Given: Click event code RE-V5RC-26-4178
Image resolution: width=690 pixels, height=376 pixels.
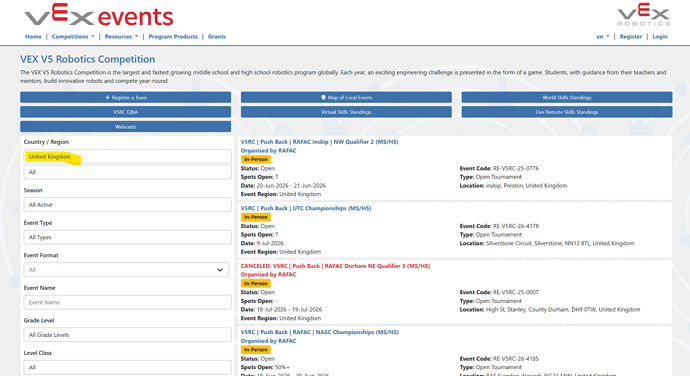Looking at the screenshot, I should click(516, 226).
